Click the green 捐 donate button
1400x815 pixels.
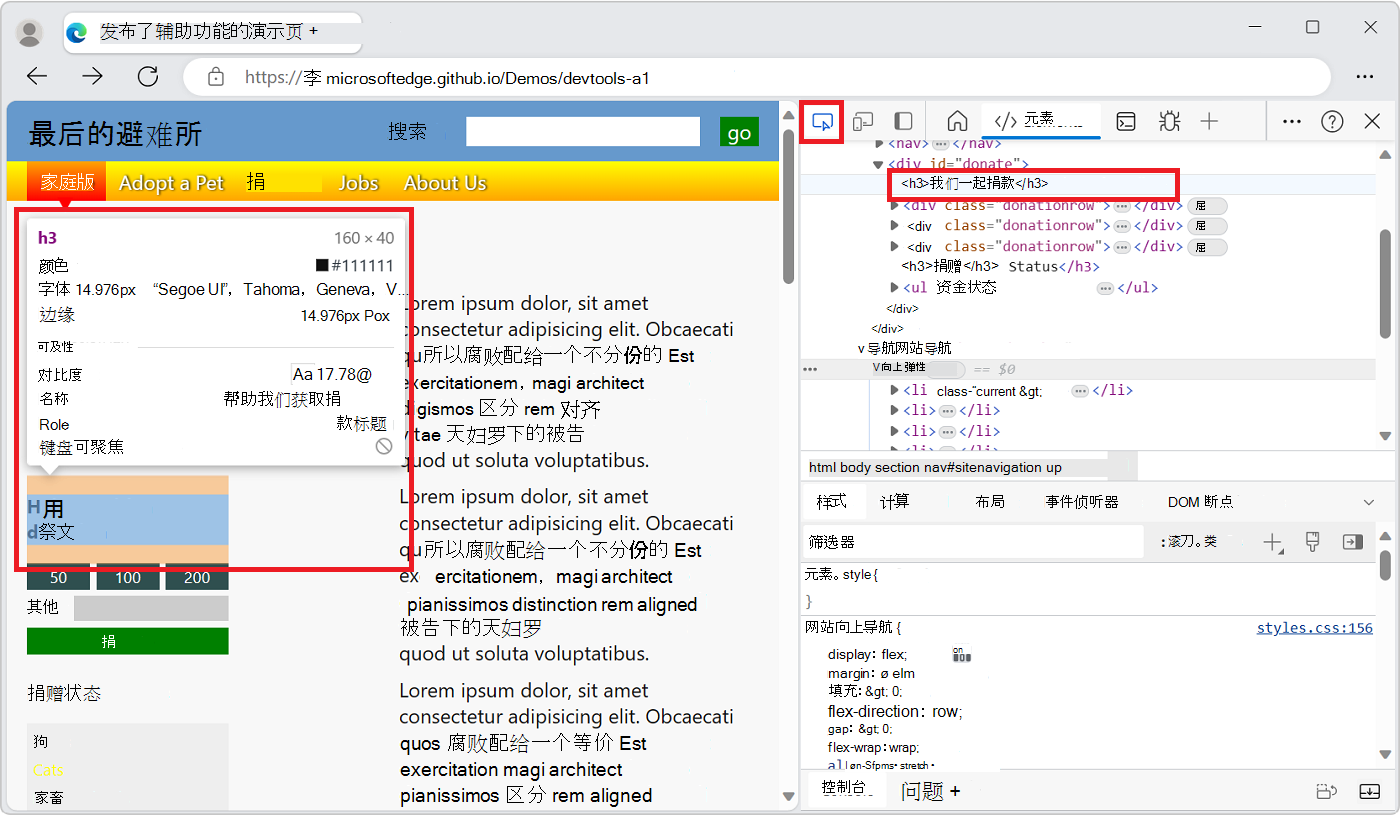[x=128, y=641]
